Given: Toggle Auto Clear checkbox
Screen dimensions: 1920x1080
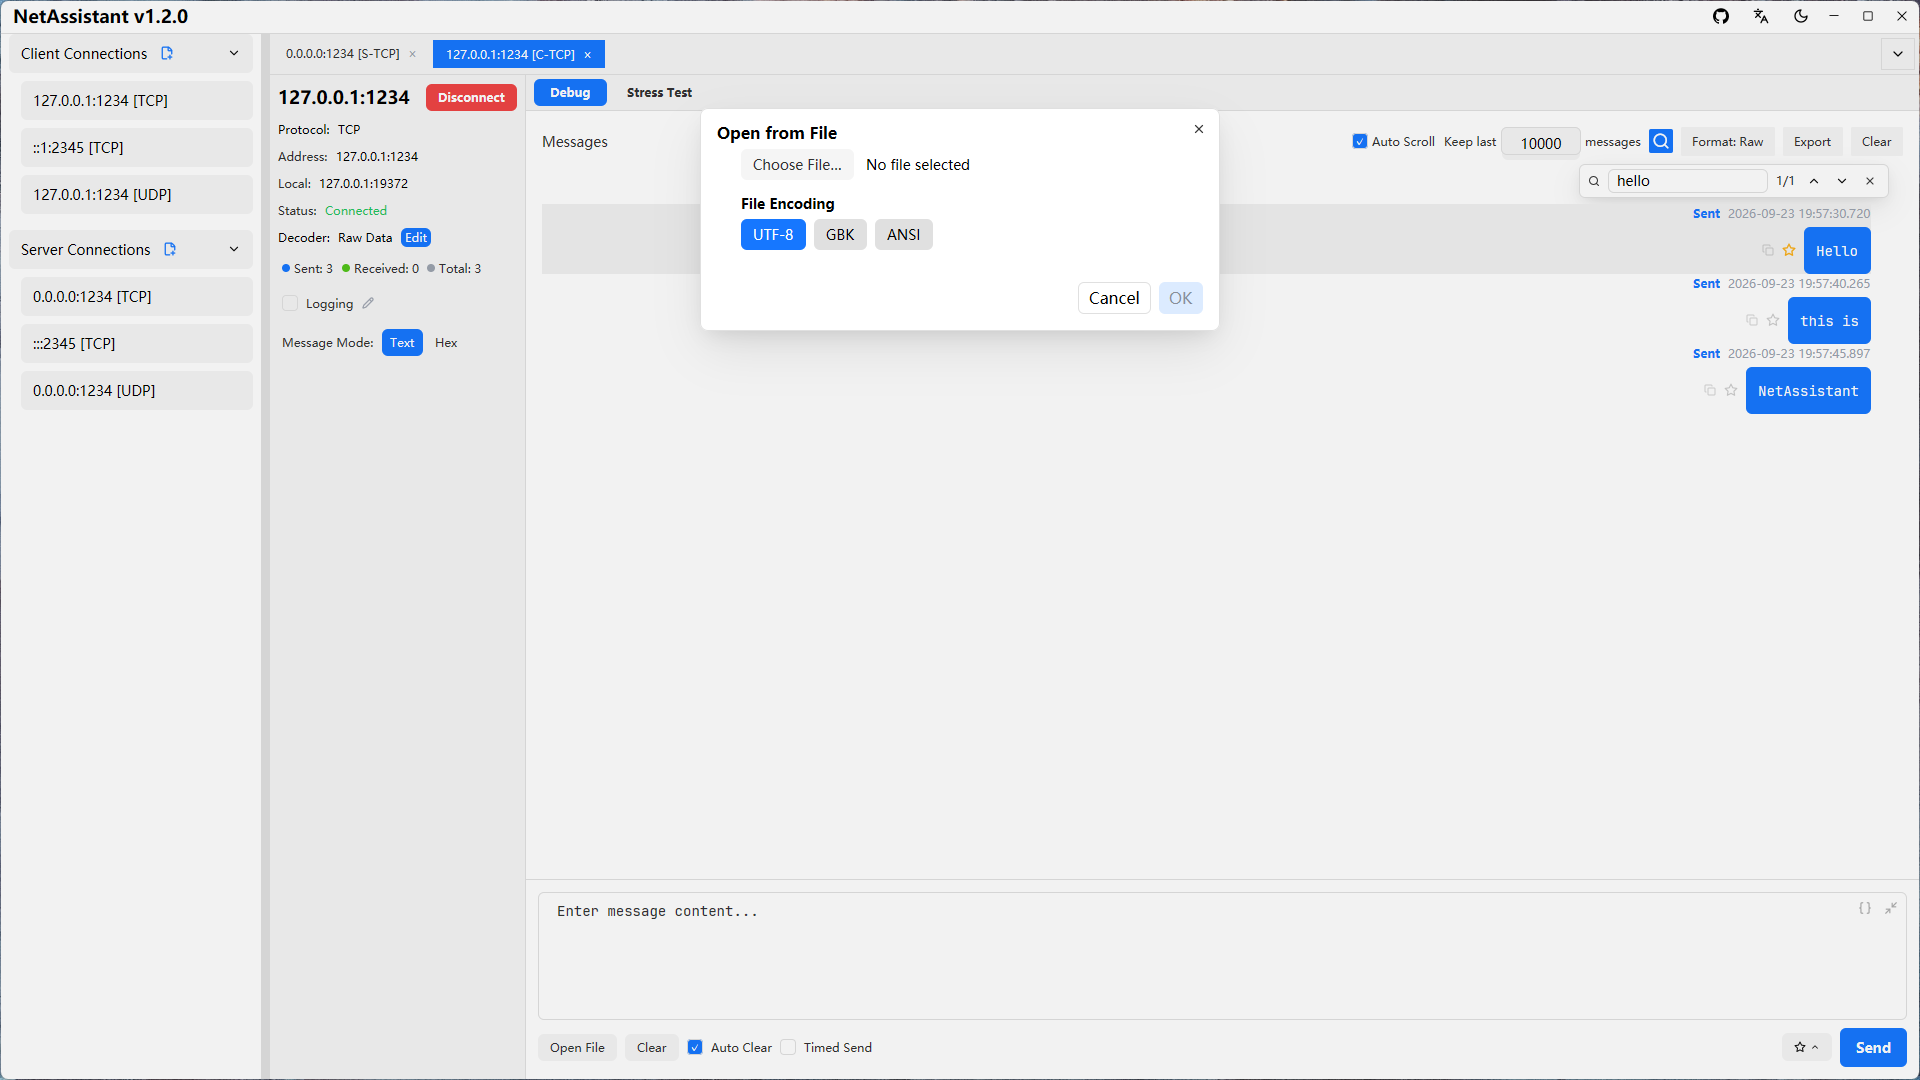Looking at the screenshot, I should 695,1047.
